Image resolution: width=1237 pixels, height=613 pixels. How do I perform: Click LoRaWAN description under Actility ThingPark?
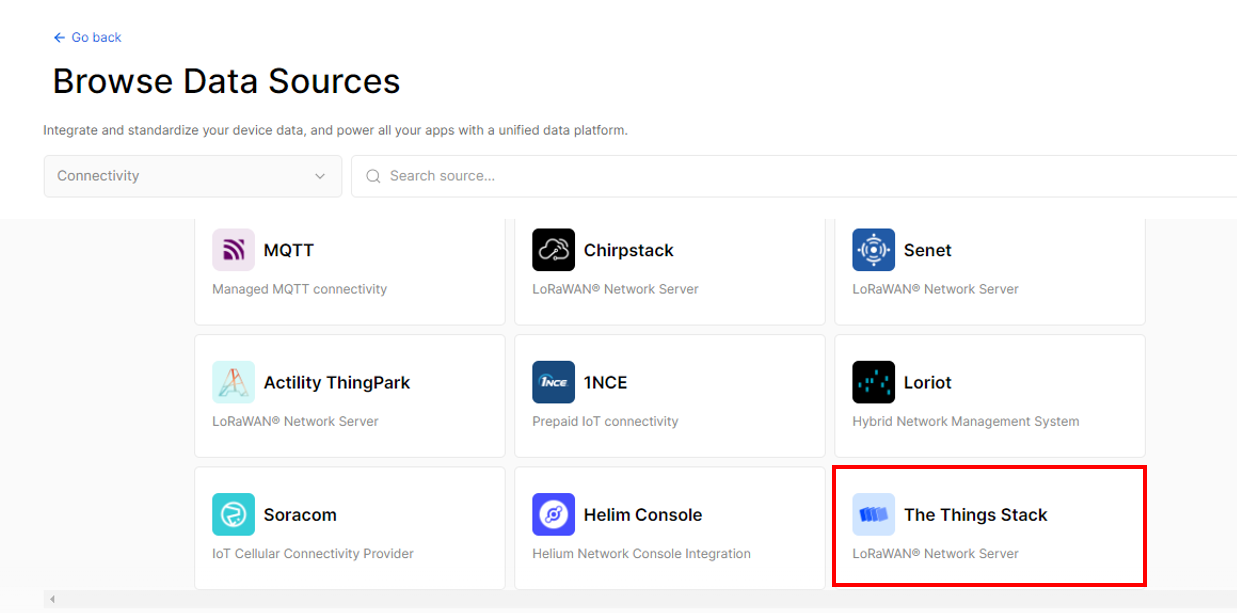point(296,421)
